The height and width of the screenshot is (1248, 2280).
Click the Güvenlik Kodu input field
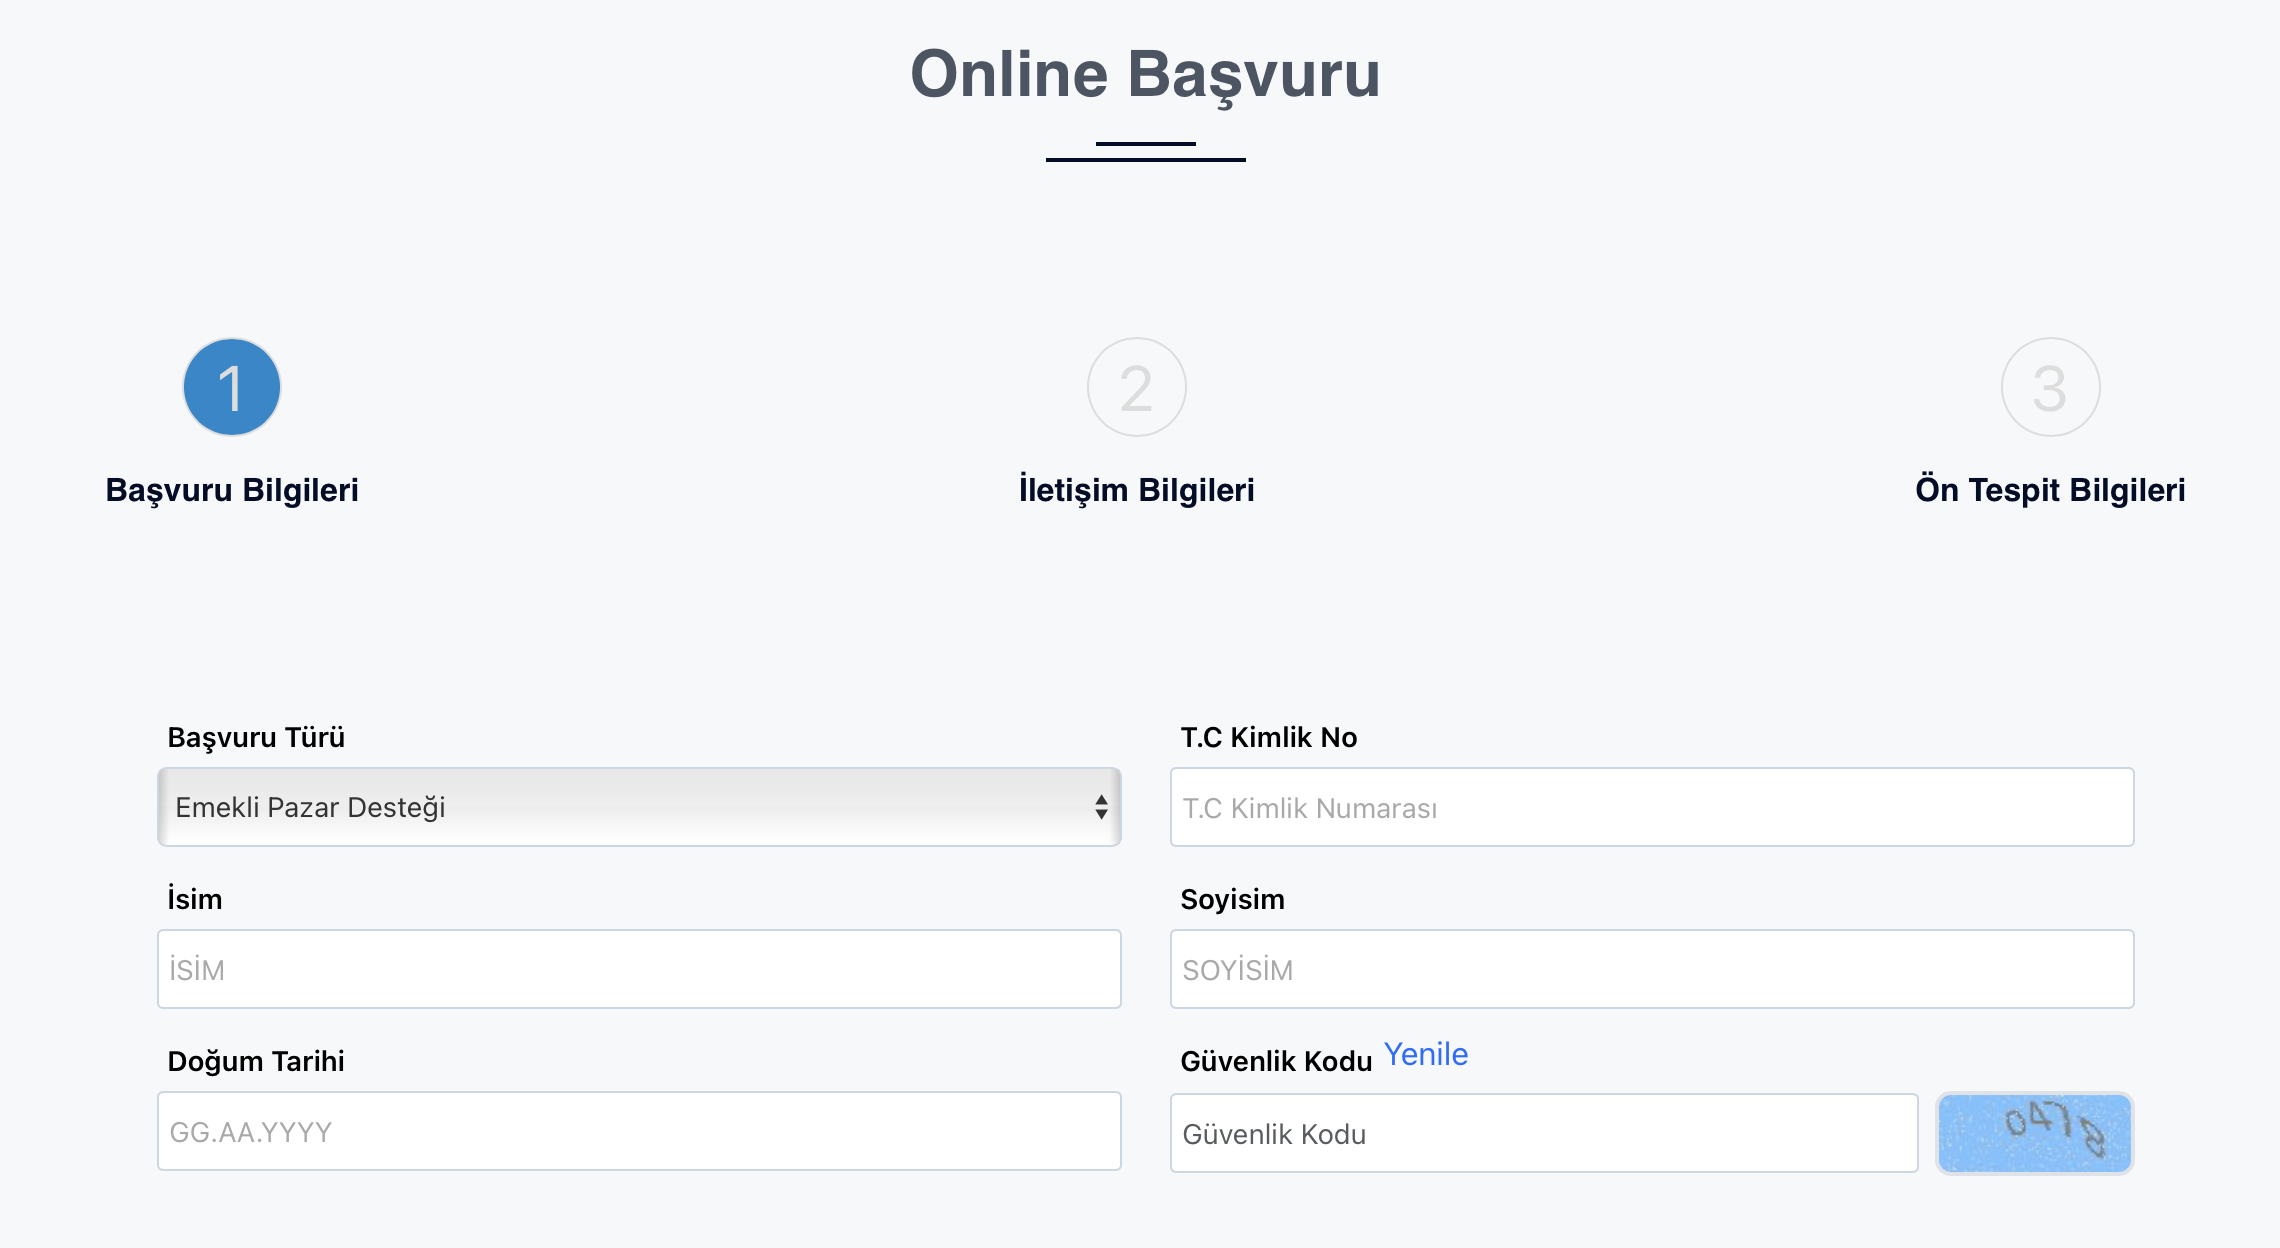1543,1133
